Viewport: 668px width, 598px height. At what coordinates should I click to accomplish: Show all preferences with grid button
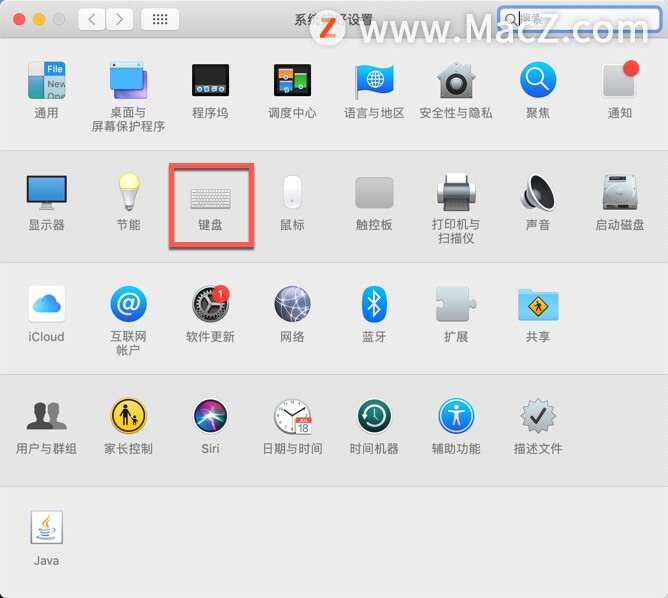[x=160, y=19]
